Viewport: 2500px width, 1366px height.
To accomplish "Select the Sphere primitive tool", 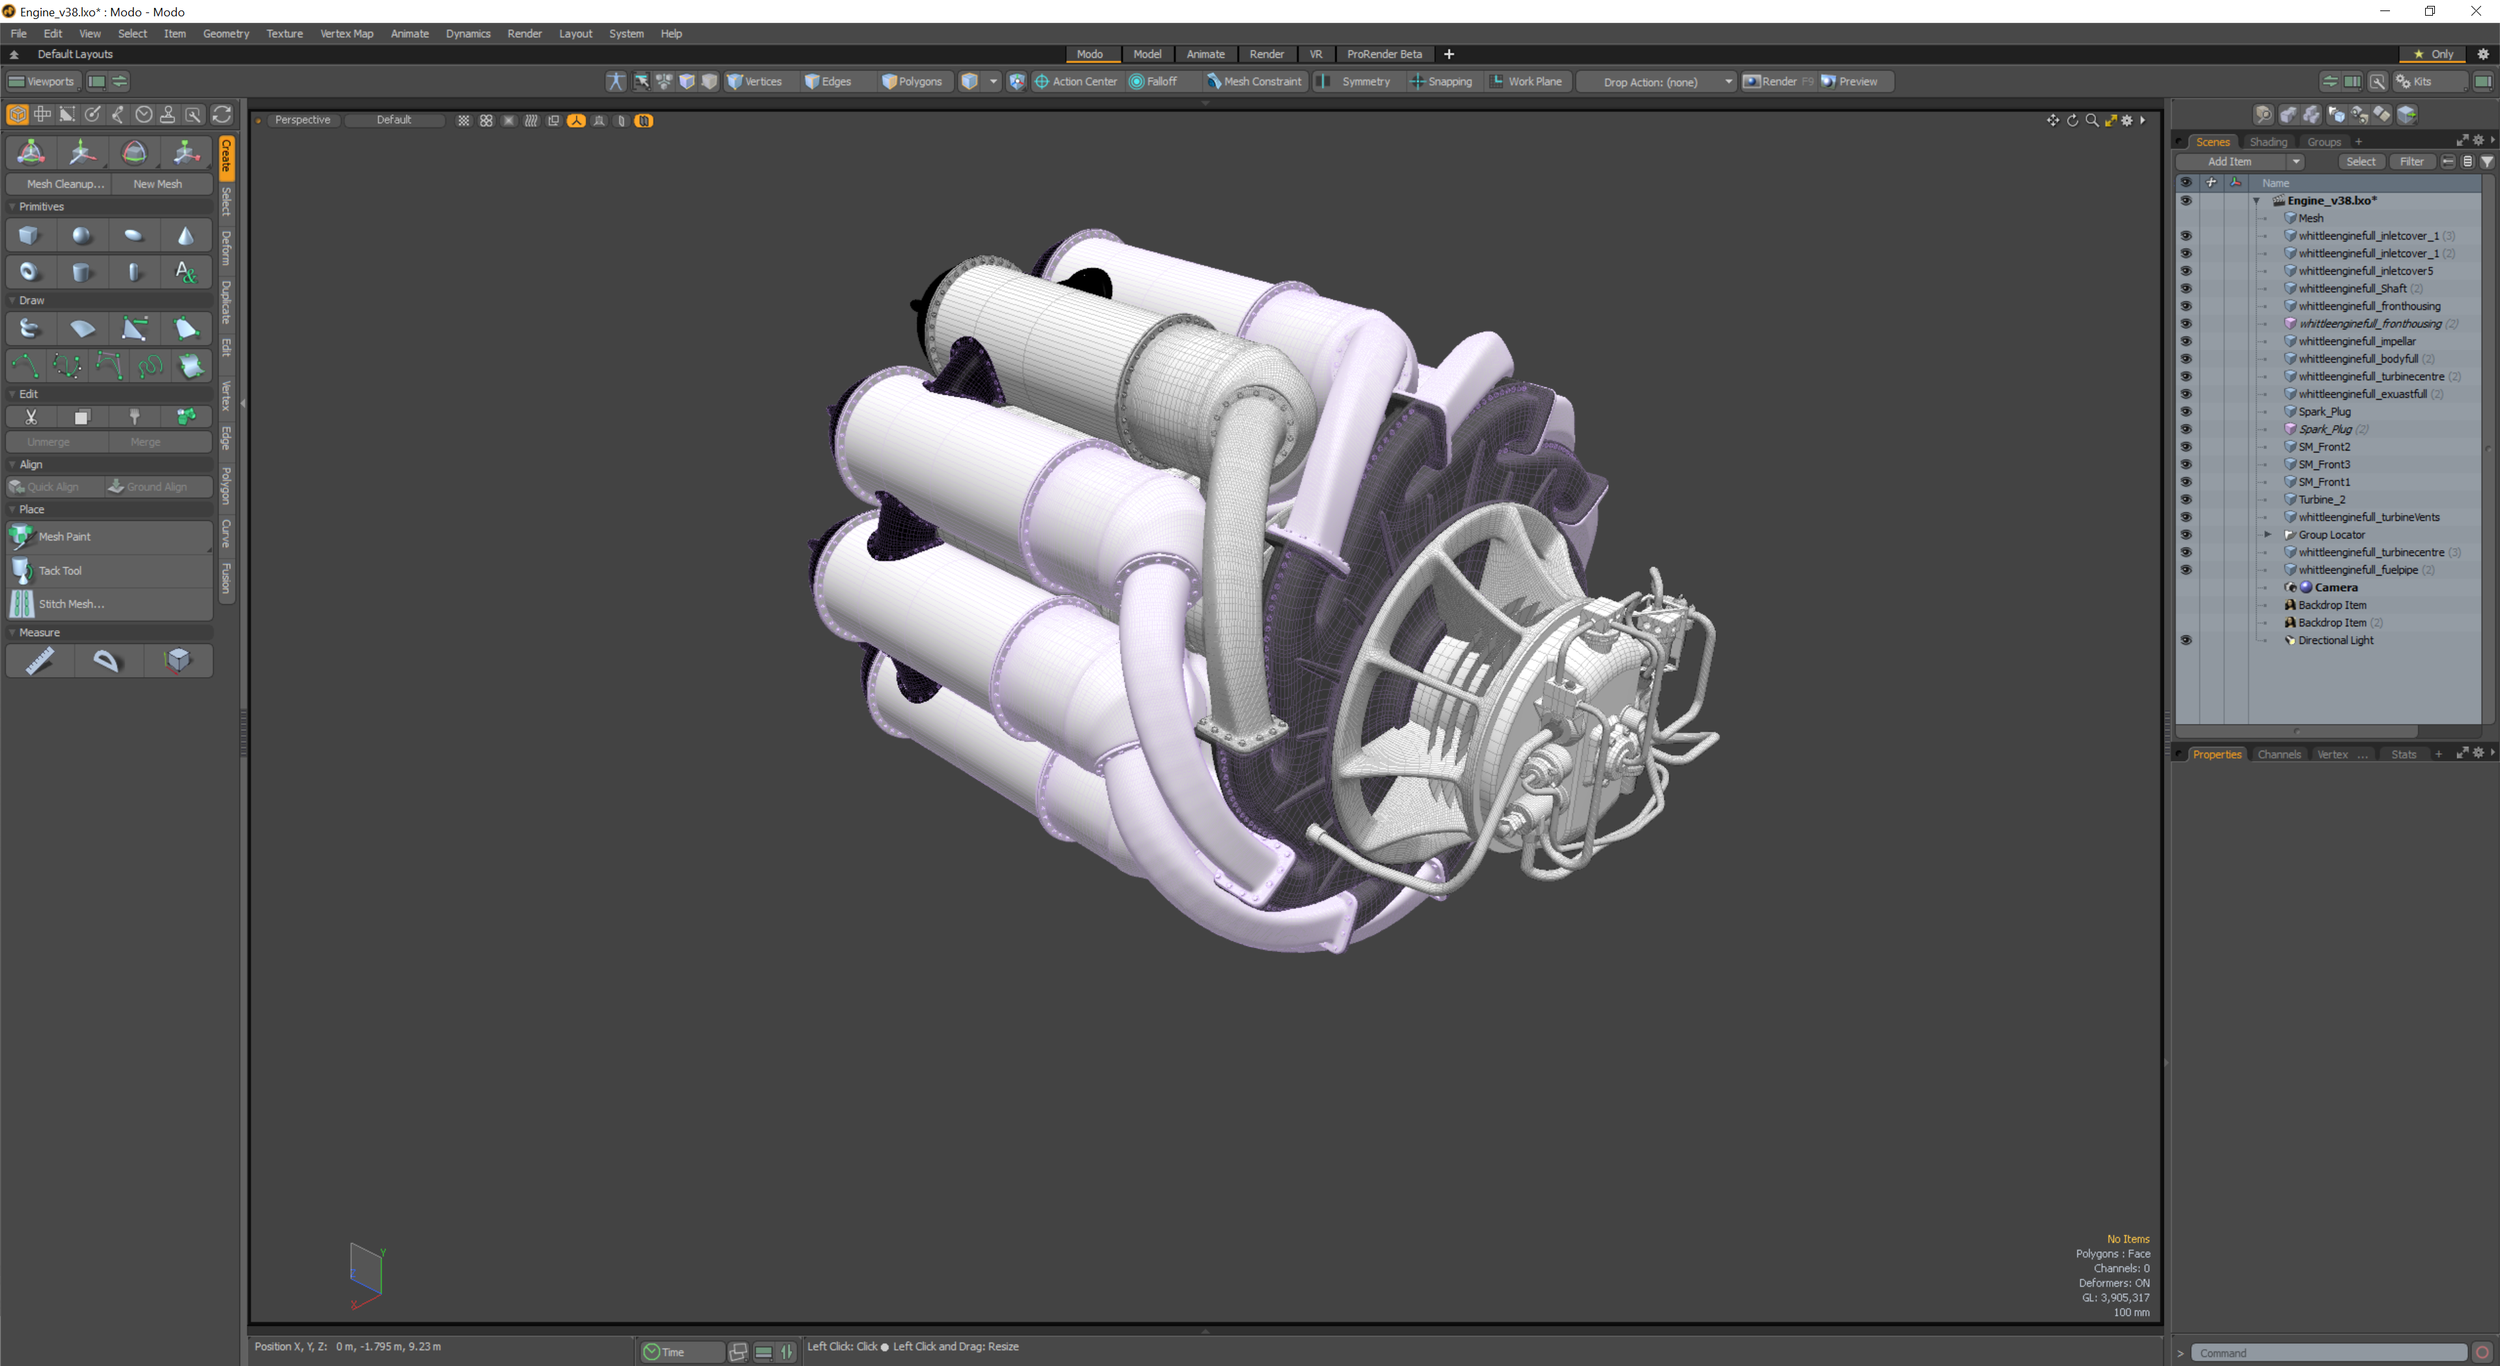I will [82, 234].
